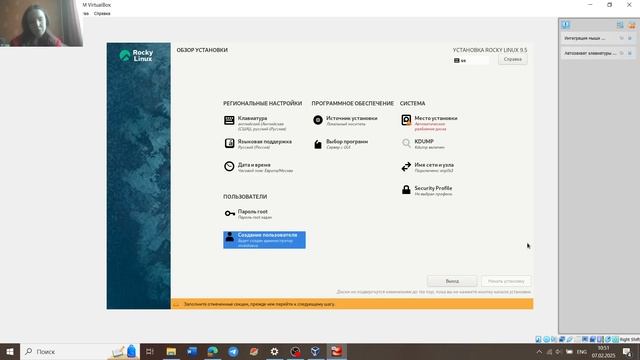Click the Right Shift host key indicator

pos(629,340)
